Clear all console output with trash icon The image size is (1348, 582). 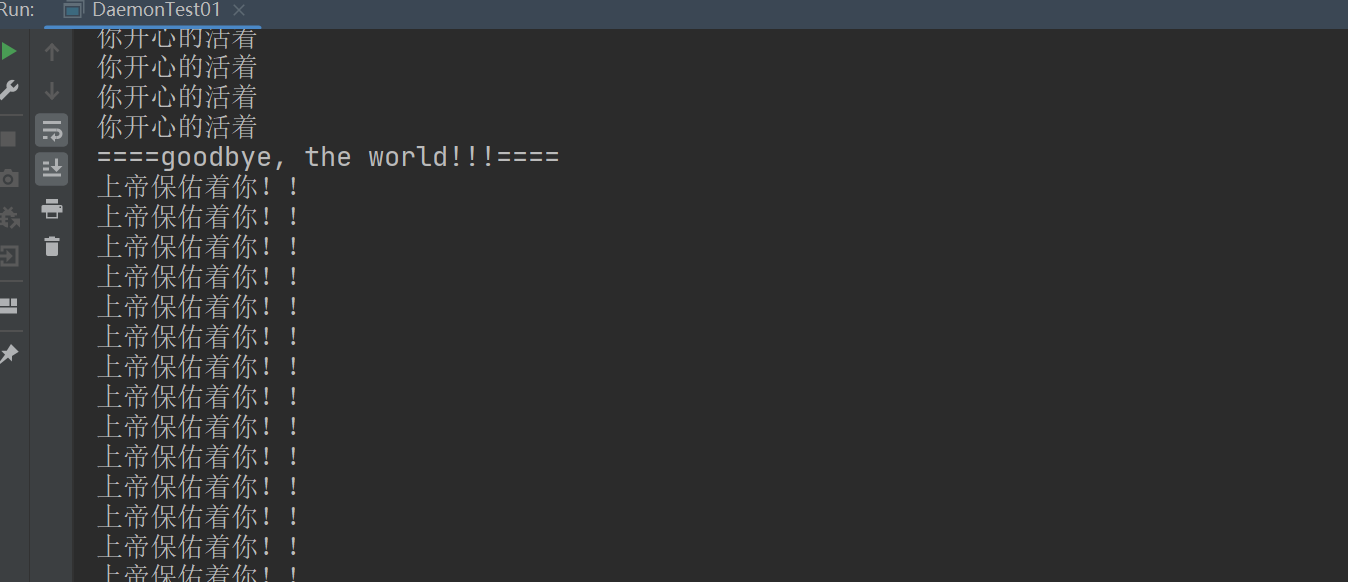pos(52,246)
